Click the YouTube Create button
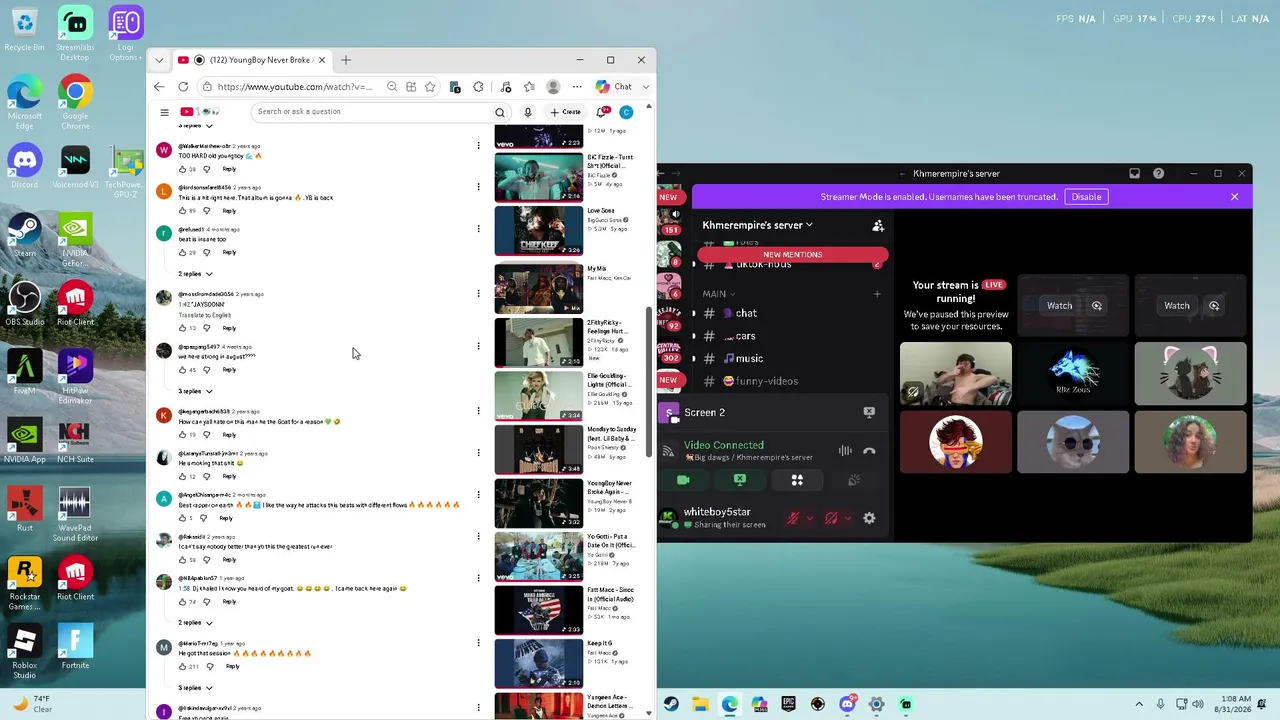Image resolution: width=1280 pixels, height=720 pixels. pos(566,112)
